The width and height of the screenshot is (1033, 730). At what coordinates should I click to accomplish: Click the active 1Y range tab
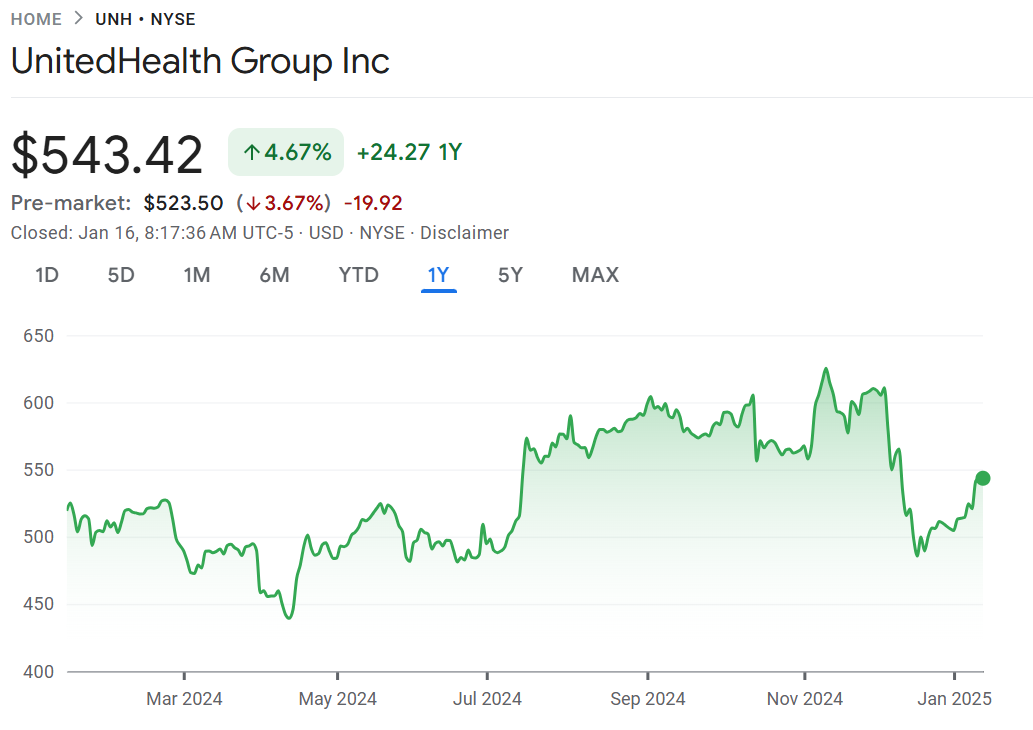point(439,275)
